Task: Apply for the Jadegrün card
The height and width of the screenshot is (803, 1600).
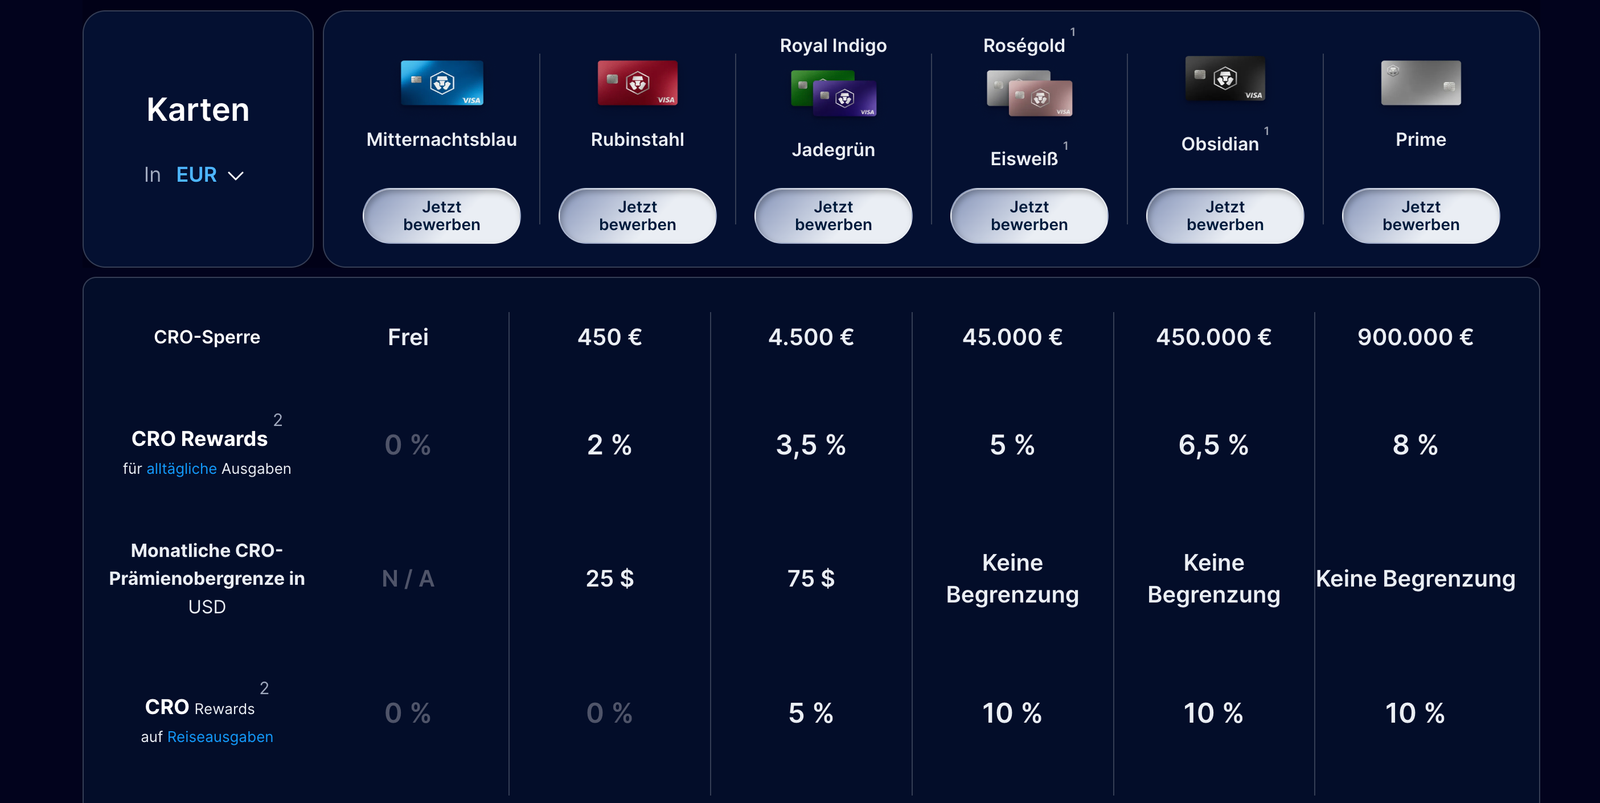Action: tap(833, 216)
